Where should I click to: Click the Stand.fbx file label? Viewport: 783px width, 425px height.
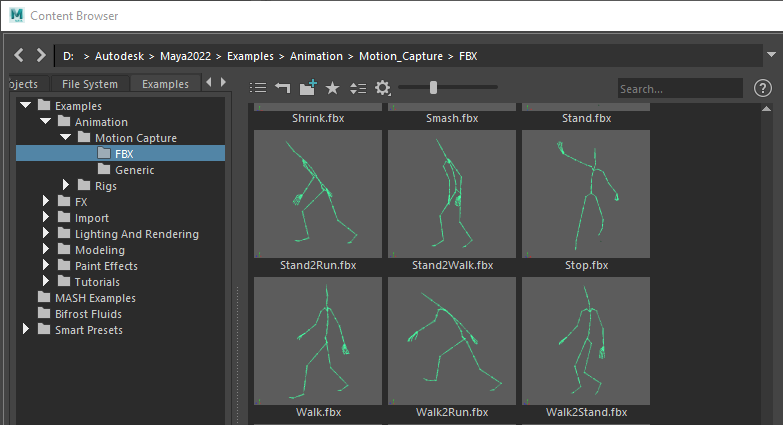tap(586, 118)
